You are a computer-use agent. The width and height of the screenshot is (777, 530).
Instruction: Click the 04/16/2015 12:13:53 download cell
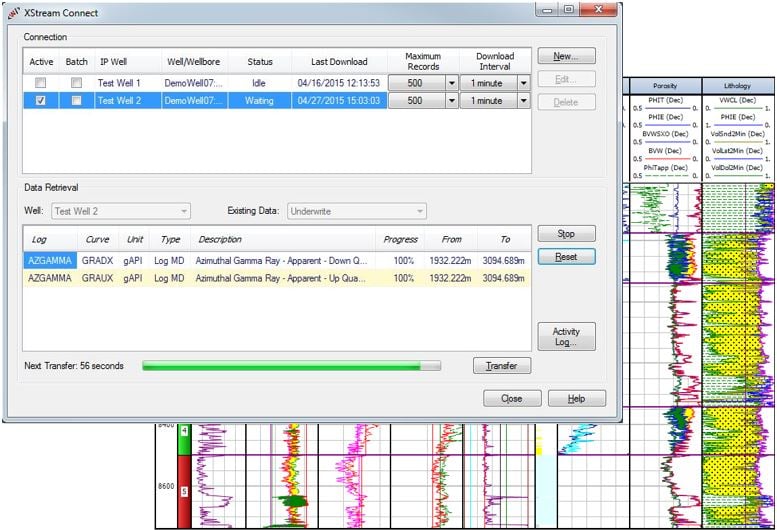339,83
